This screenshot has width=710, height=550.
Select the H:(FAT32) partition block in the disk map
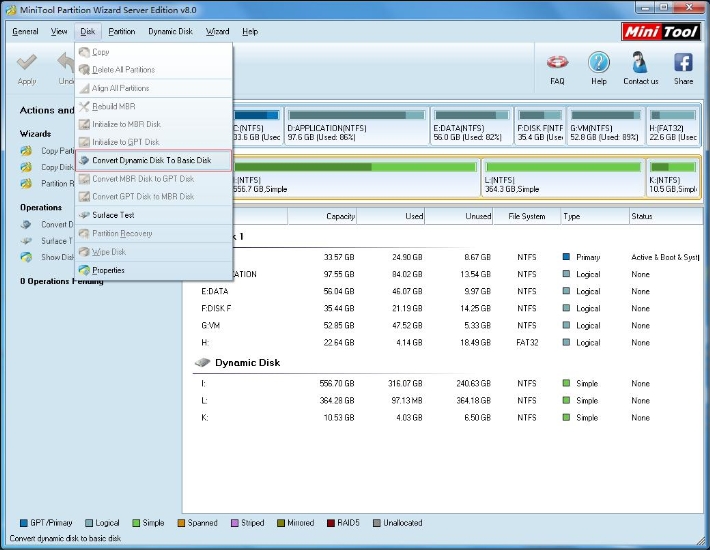[673, 126]
